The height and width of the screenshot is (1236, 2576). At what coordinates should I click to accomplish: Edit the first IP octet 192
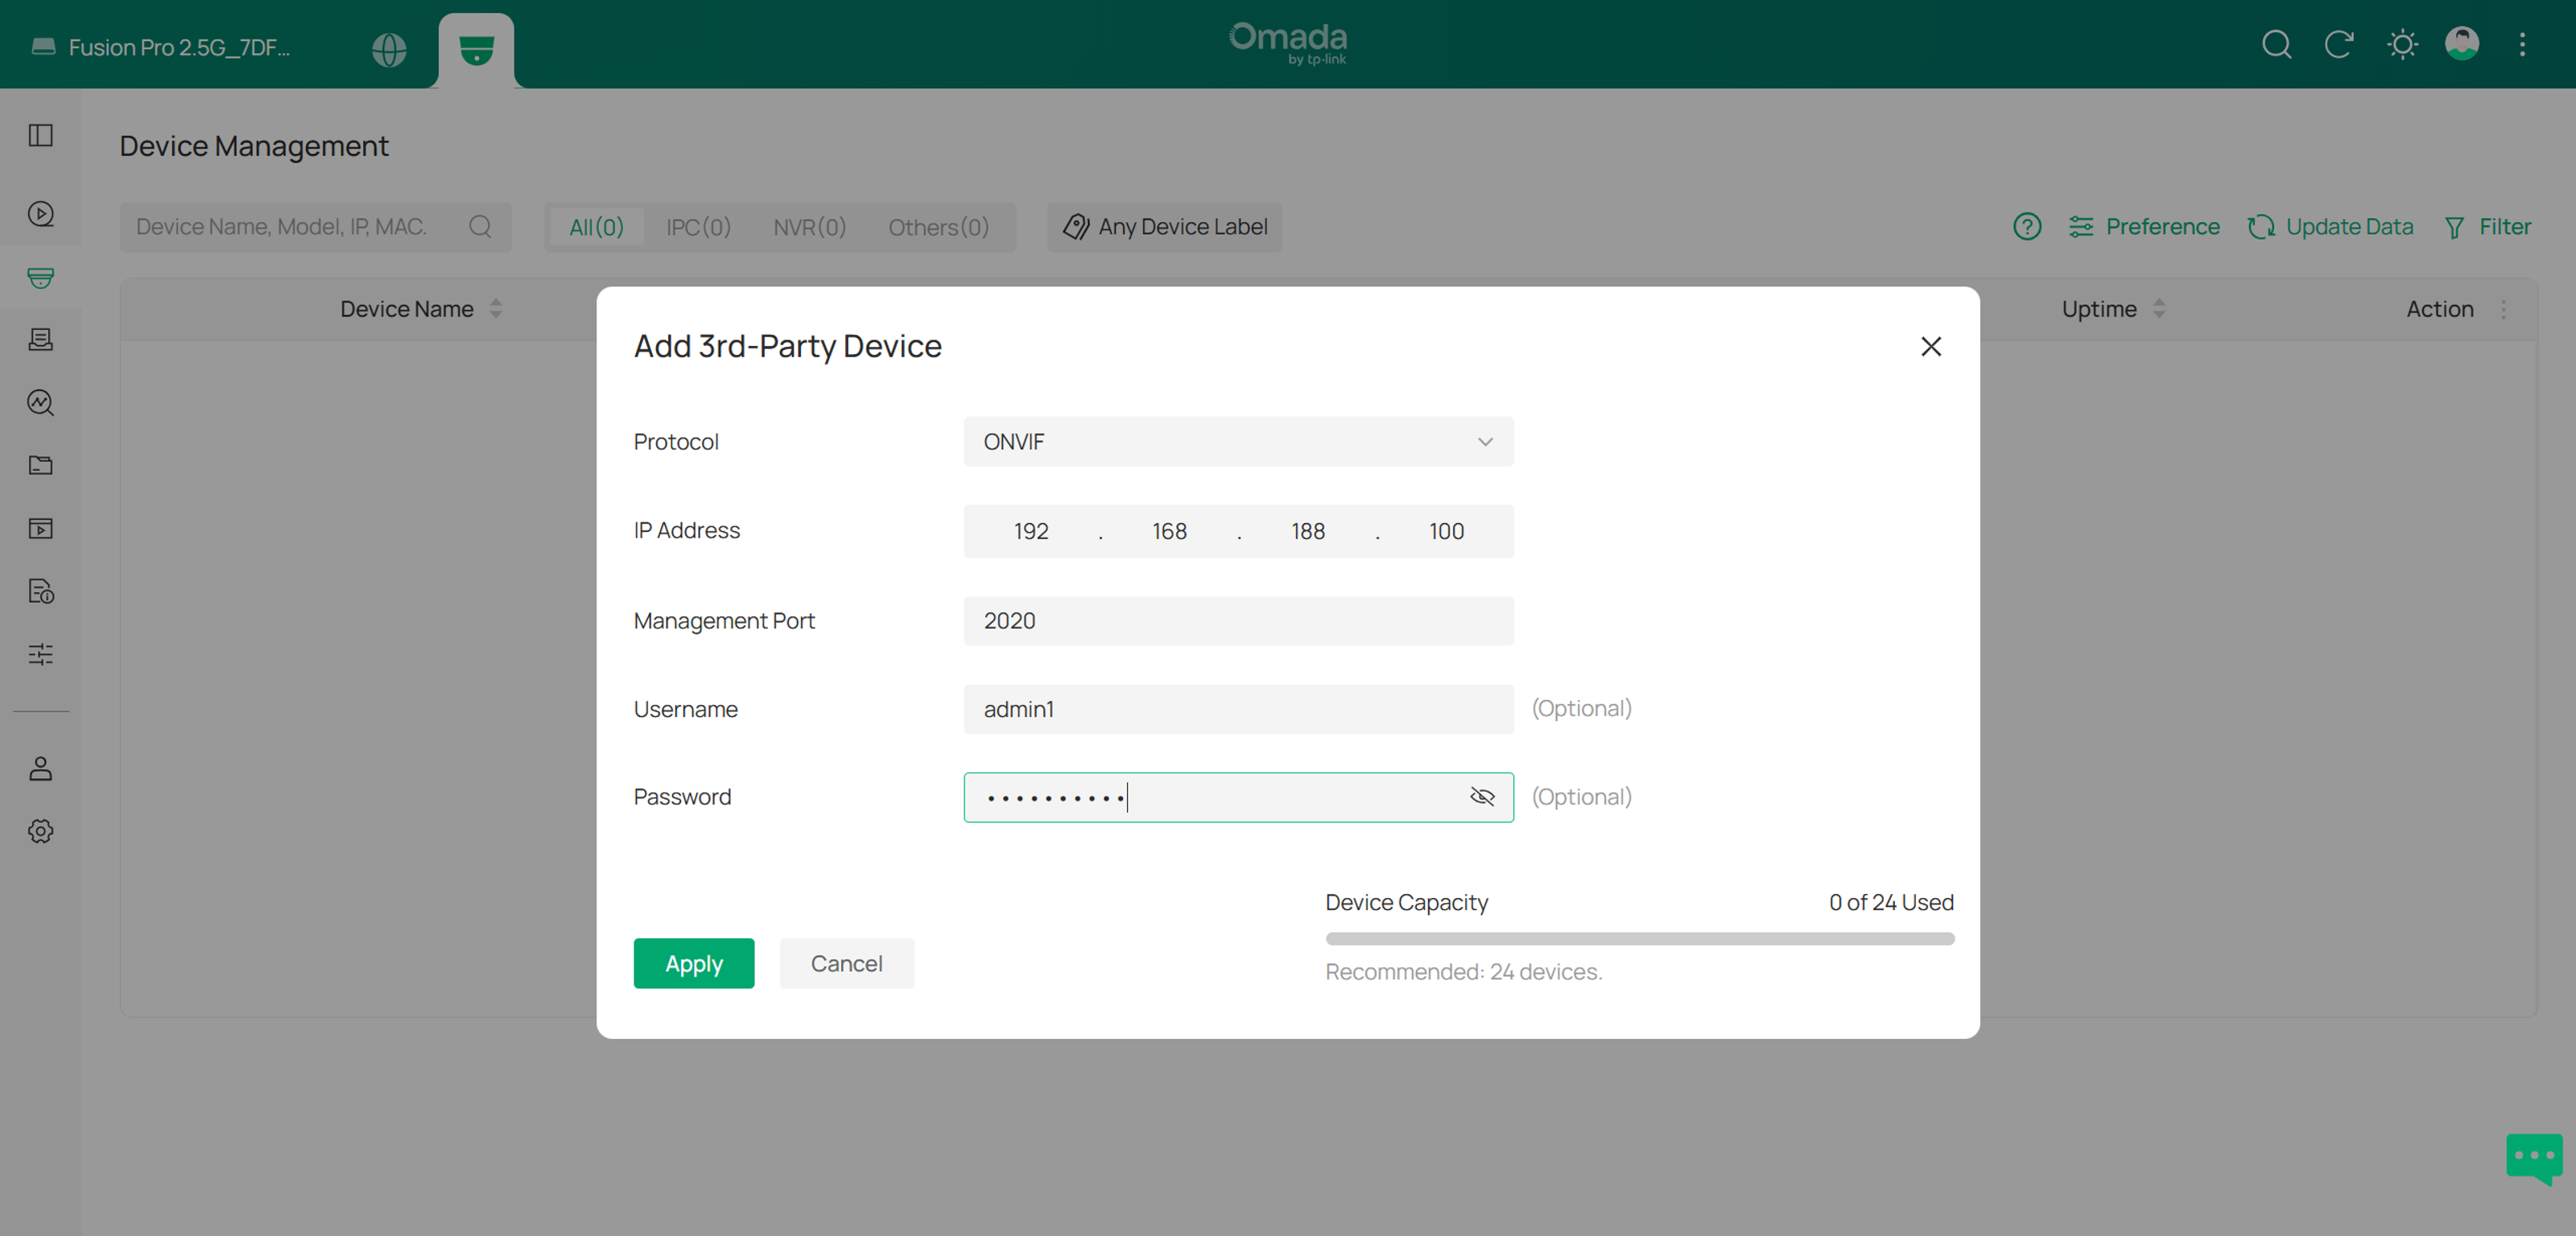(x=1031, y=531)
